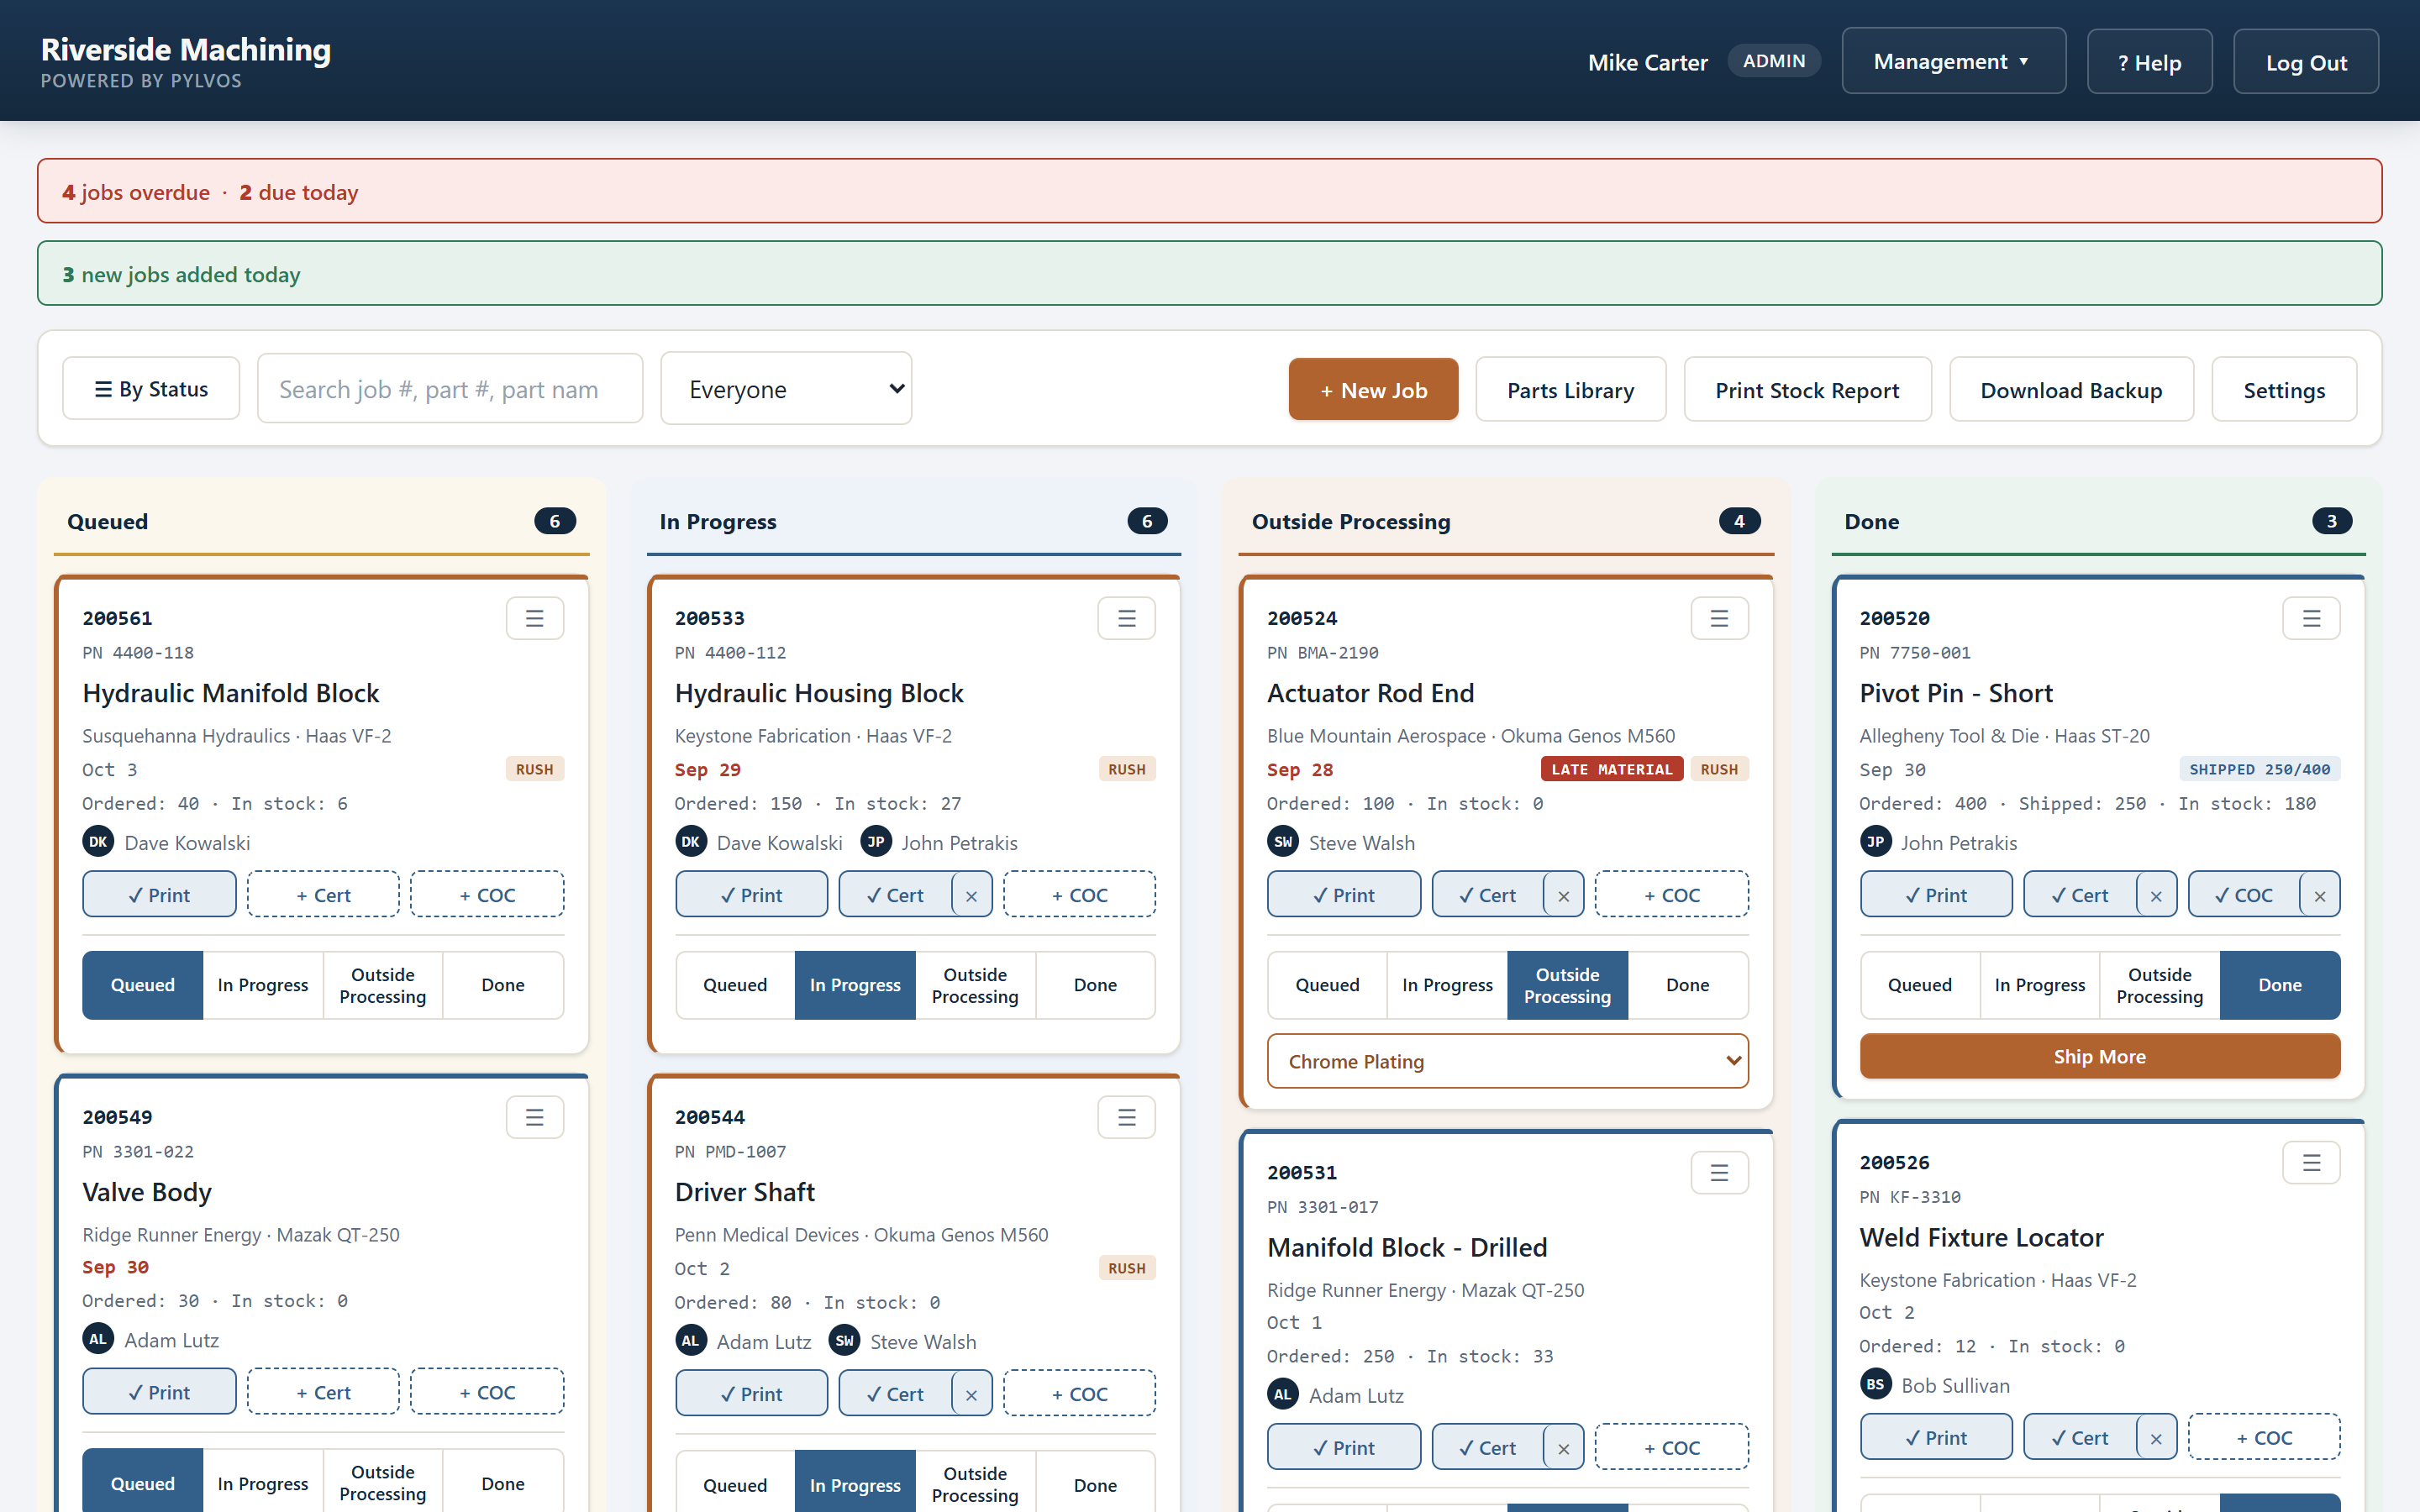This screenshot has width=2420, height=1512.
Task: Remove the Cert from job 200531
Action: [x=1564, y=1448]
